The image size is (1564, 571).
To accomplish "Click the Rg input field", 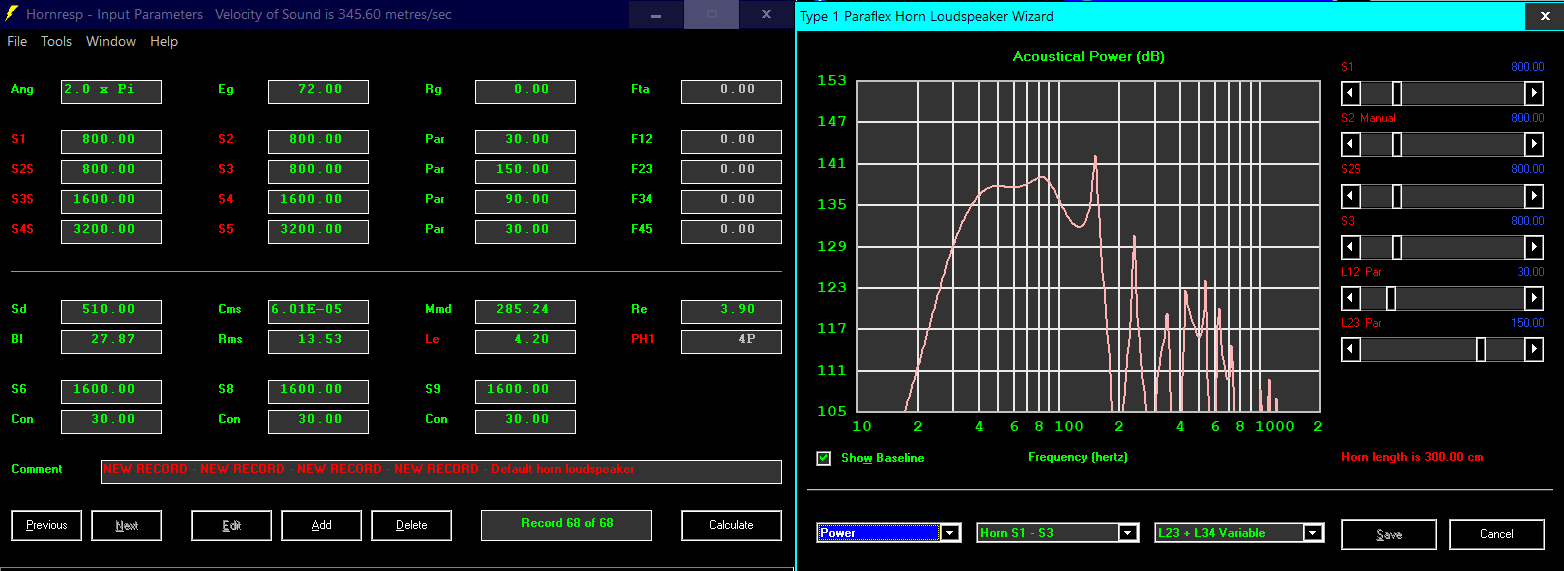I will tap(525, 91).
